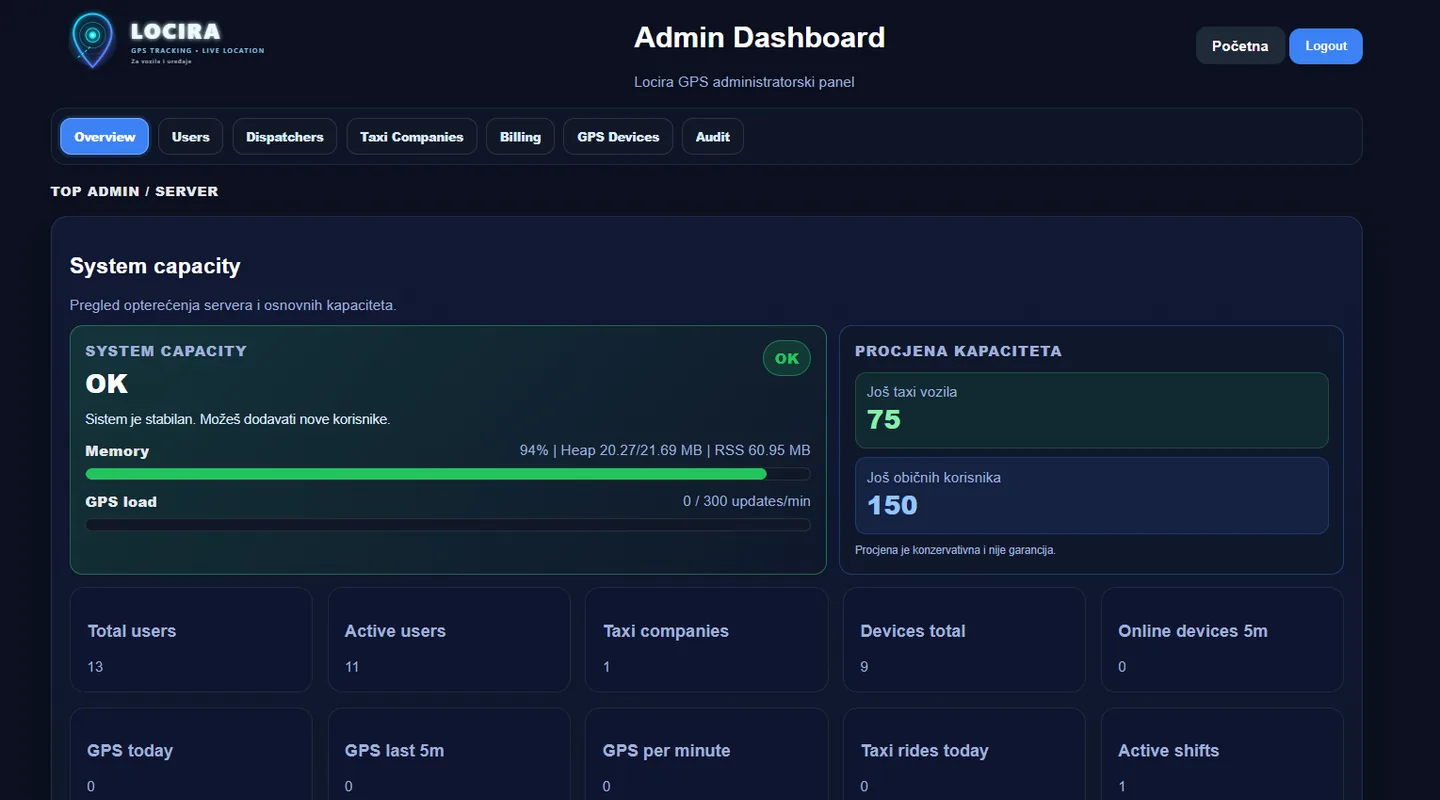Viewport: 1440px width, 800px height.
Task: Click 'Pregled opterećenja servera' description text
Action: click(233, 305)
